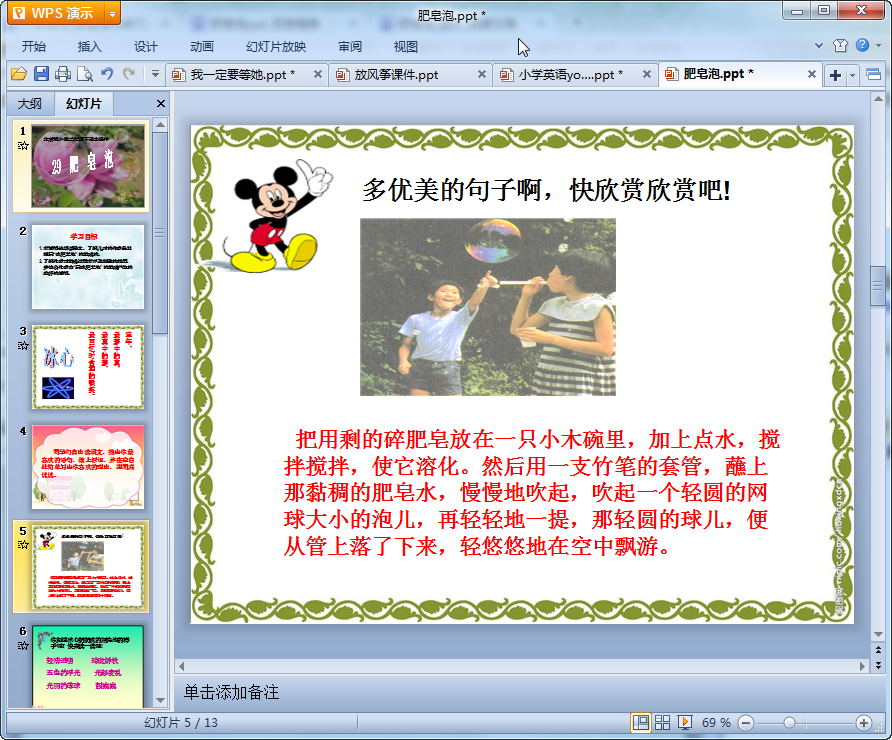The height and width of the screenshot is (740, 892).
Task: Click the horizontal scrollbar right arrow
Action: [862, 665]
